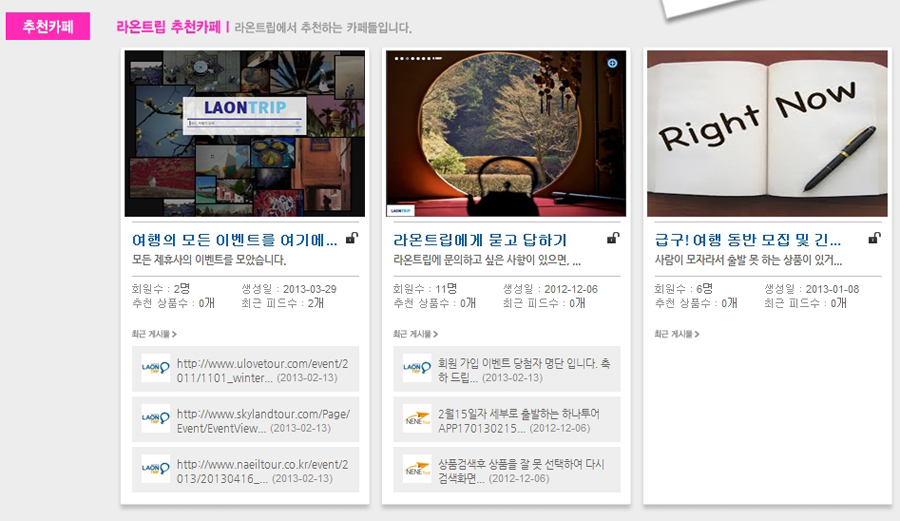This screenshot has height=521, width=900.
Task: Click the text 회원수 : 6명
Action: 684,289
